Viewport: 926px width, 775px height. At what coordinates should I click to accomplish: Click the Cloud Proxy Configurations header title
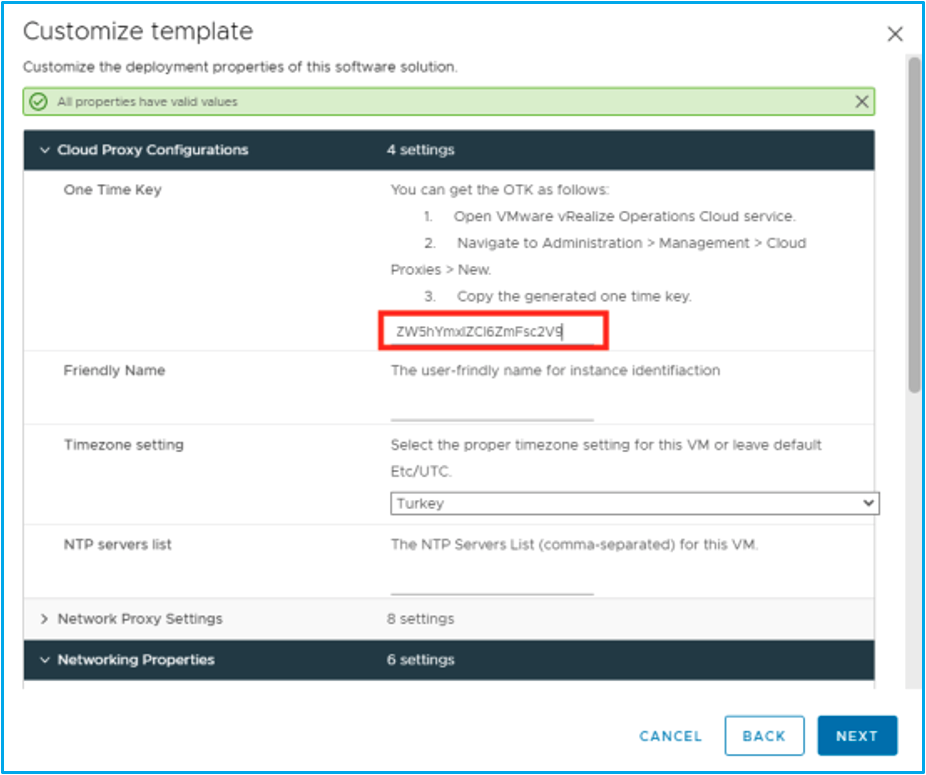point(152,150)
